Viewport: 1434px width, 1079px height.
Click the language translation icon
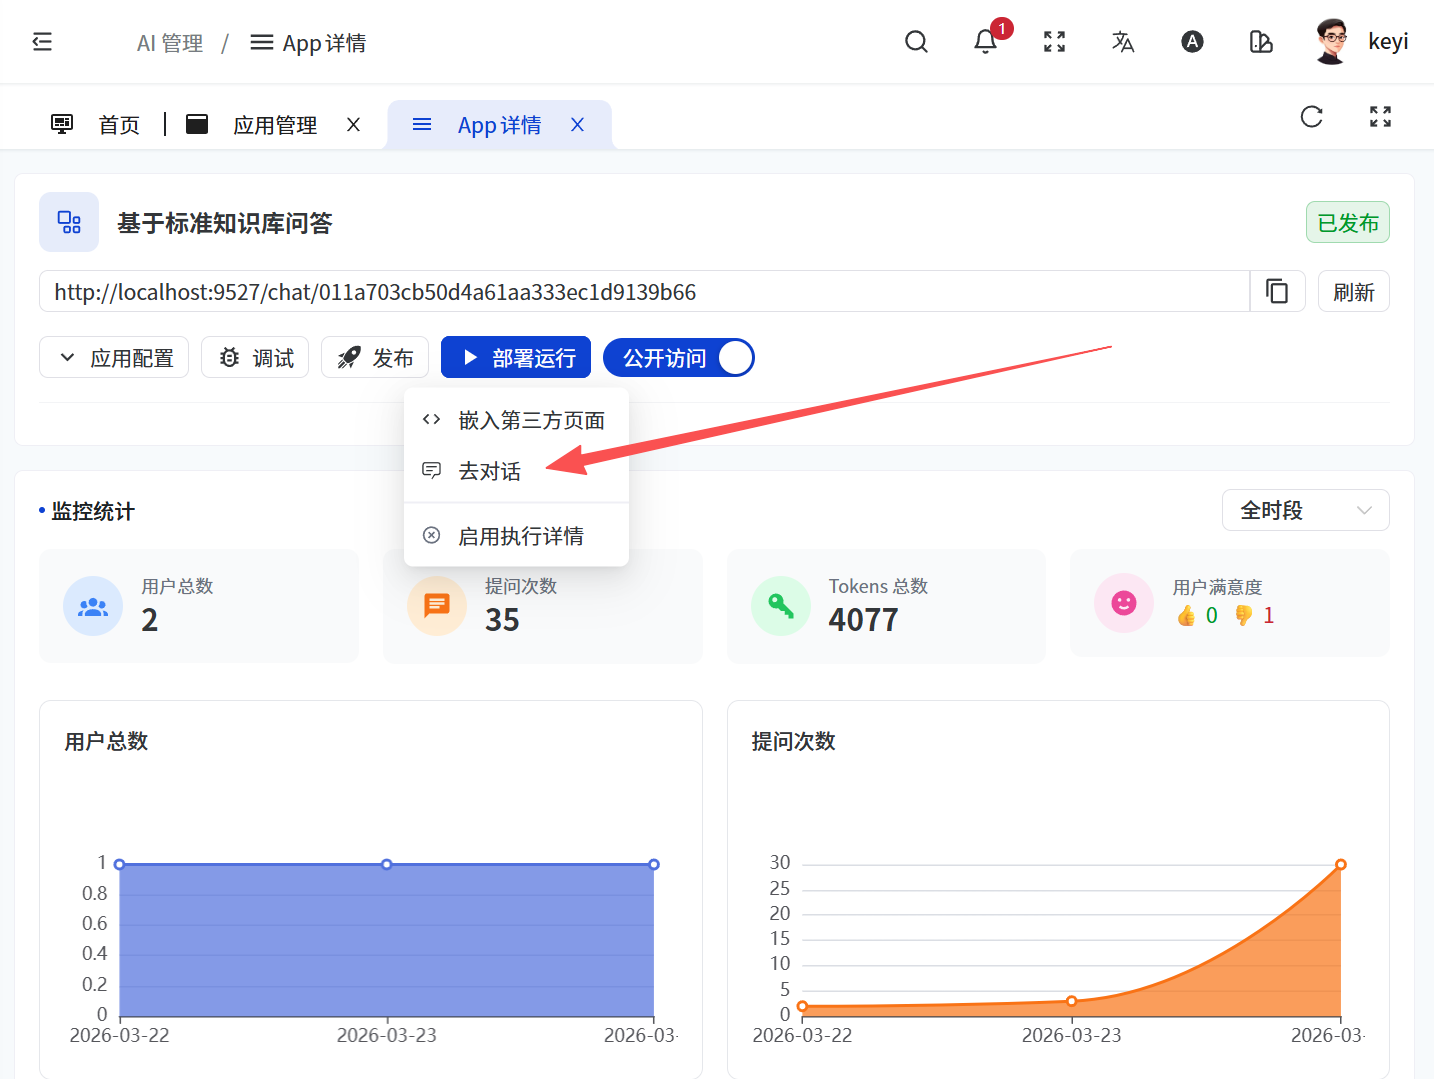point(1123,42)
